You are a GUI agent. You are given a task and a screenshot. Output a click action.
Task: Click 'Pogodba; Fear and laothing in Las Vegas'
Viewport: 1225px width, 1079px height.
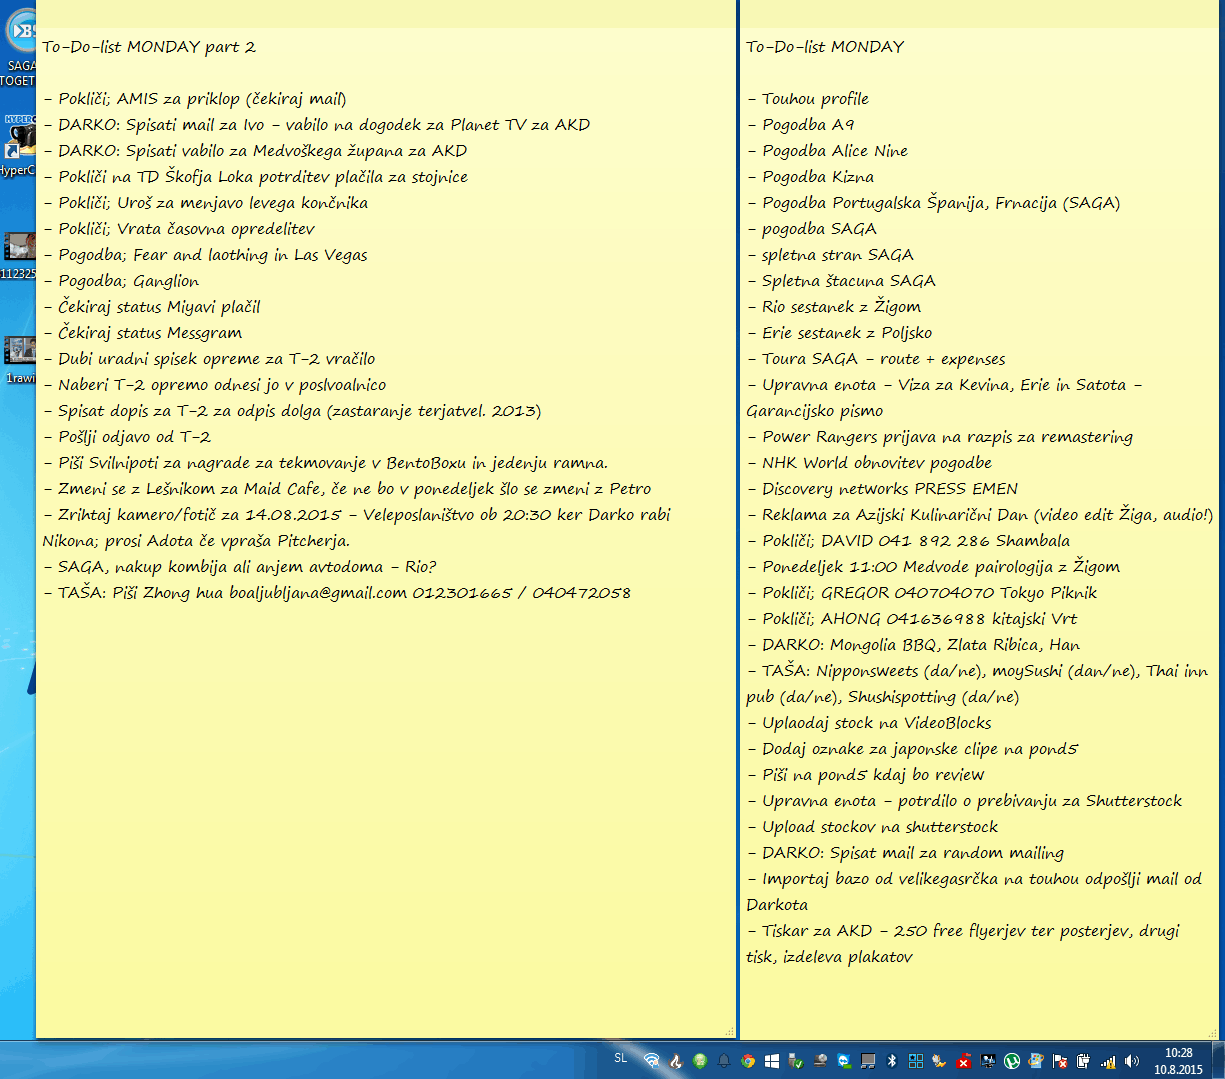(x=205, y=255)
